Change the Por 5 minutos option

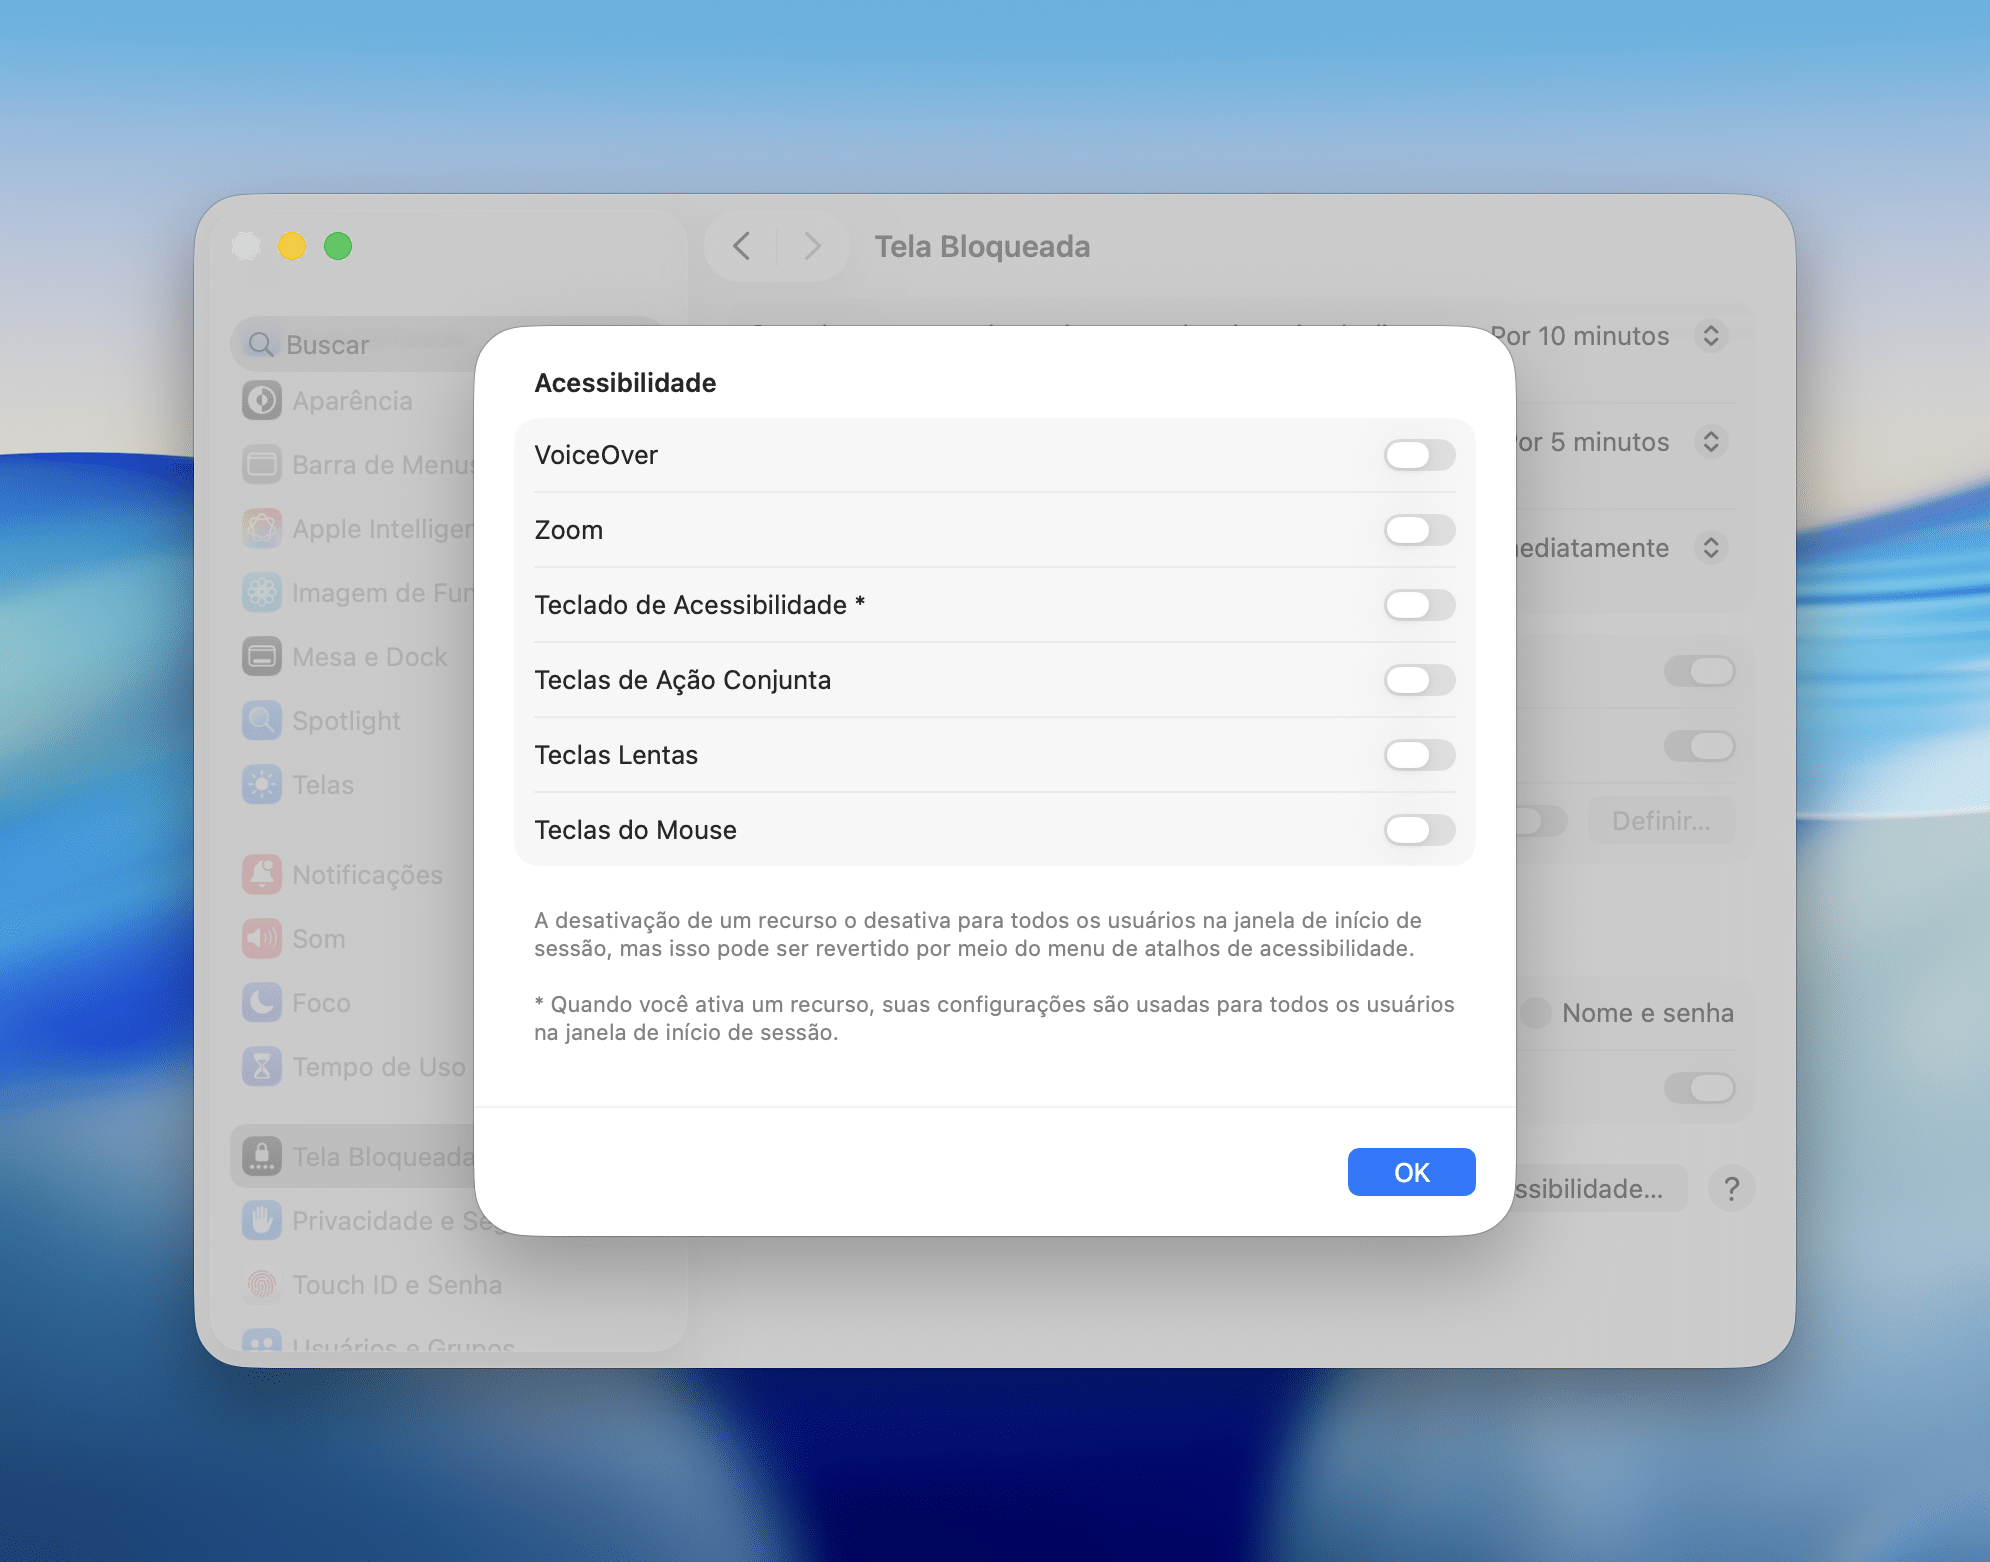point(1711,442)
